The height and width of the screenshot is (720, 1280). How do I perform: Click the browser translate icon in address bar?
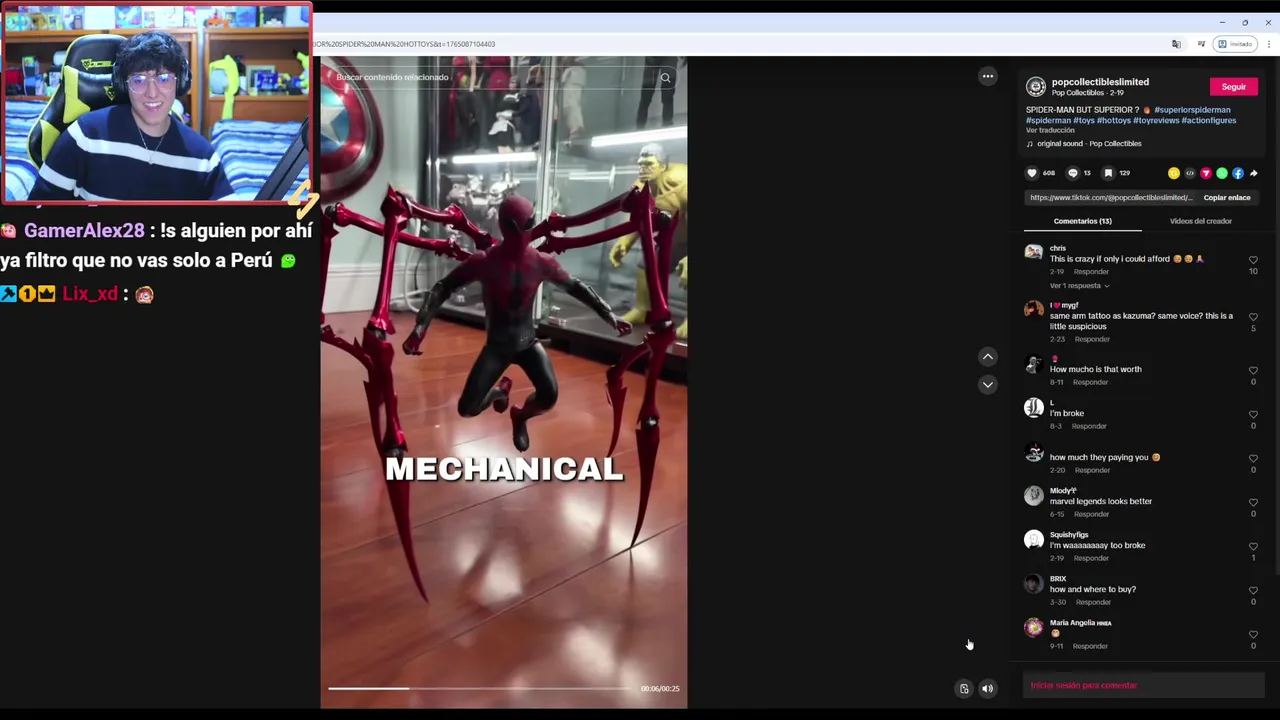(x=1176, y=44)
